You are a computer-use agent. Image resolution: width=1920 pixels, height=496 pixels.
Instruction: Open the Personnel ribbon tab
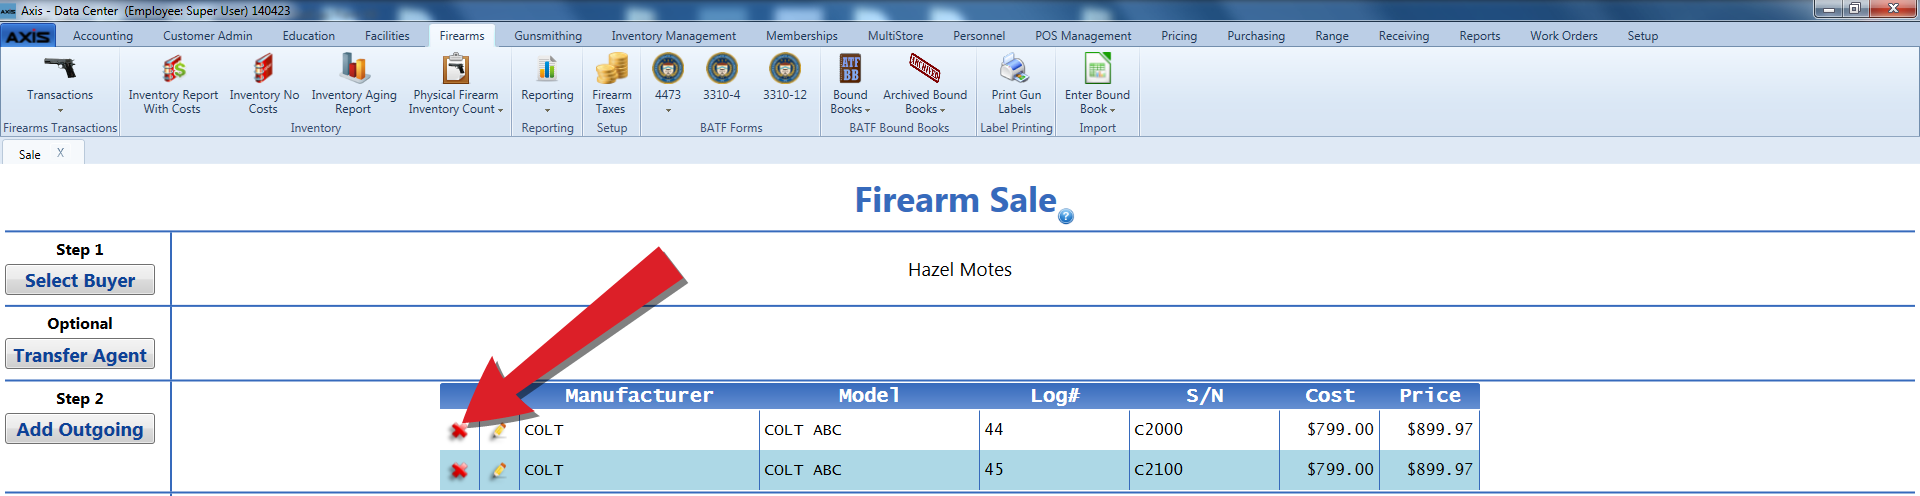979,36
